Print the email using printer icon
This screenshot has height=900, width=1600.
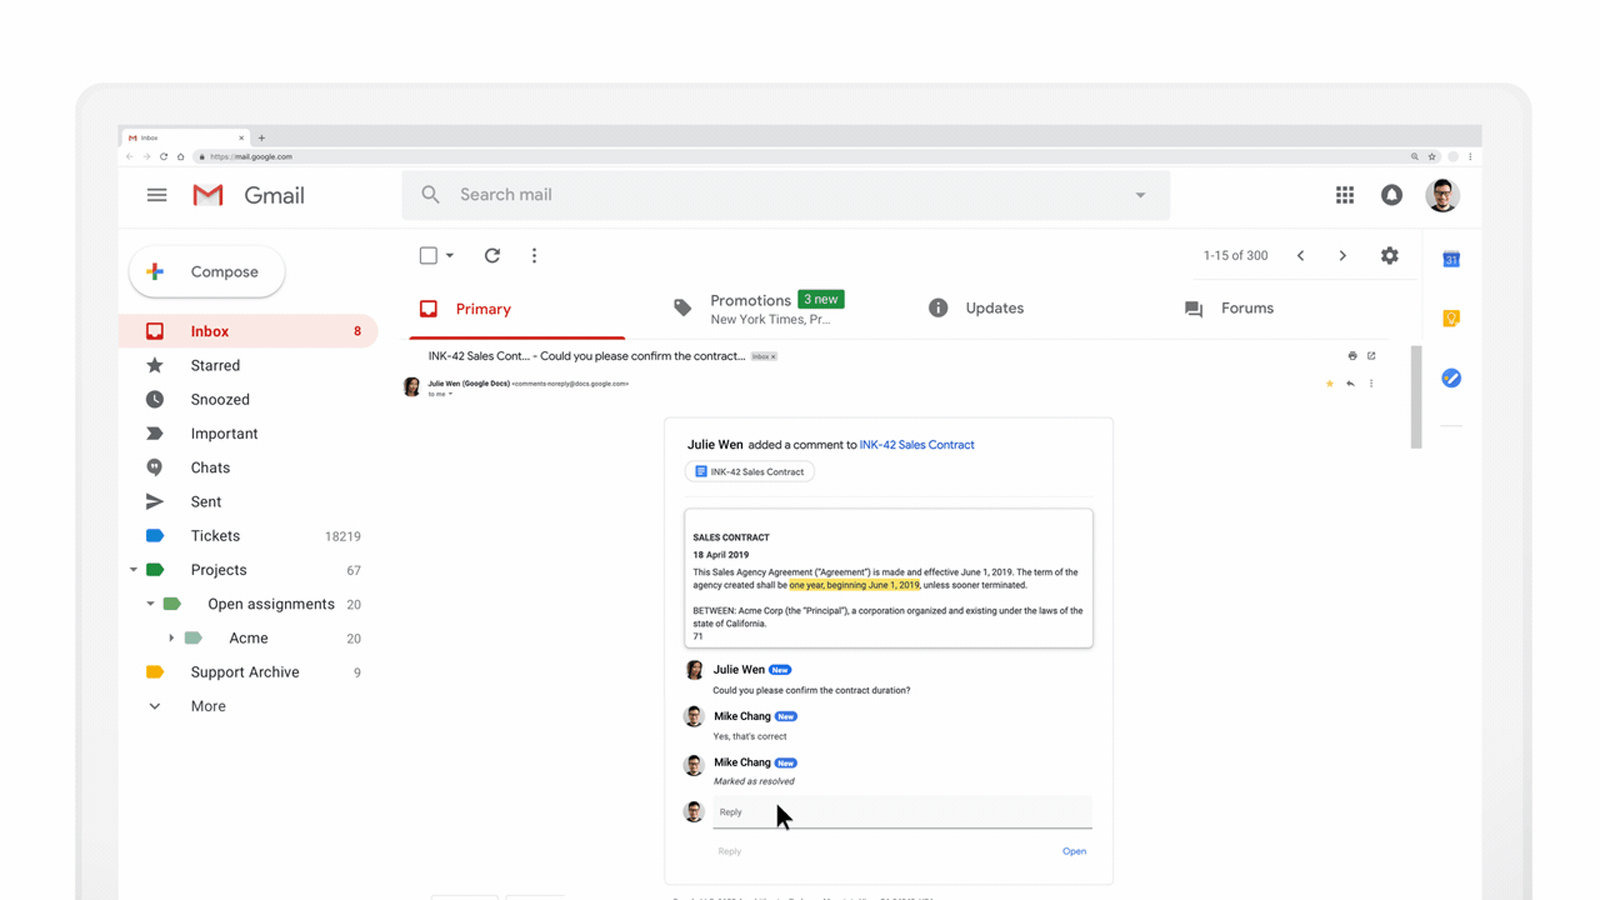coord(1352,356)
